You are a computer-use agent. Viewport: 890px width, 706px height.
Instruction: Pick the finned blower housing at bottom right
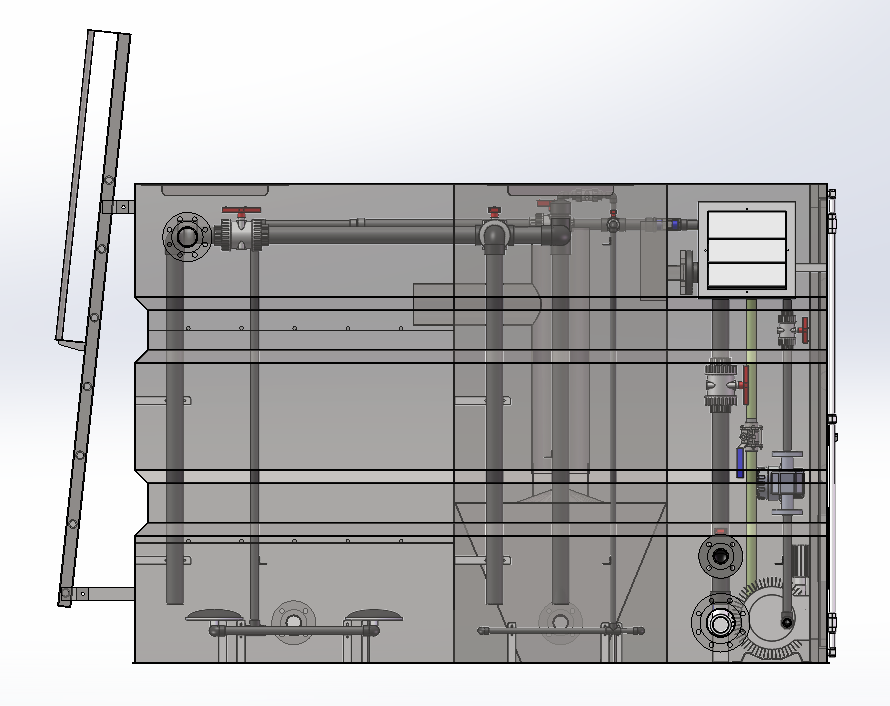point(772,619)
